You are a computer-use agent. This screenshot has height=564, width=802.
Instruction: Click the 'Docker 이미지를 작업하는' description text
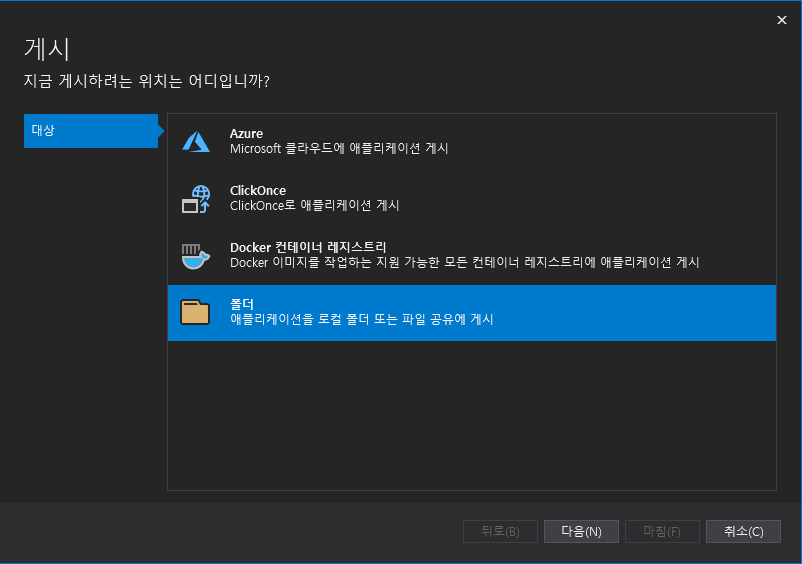pos(464,262)
